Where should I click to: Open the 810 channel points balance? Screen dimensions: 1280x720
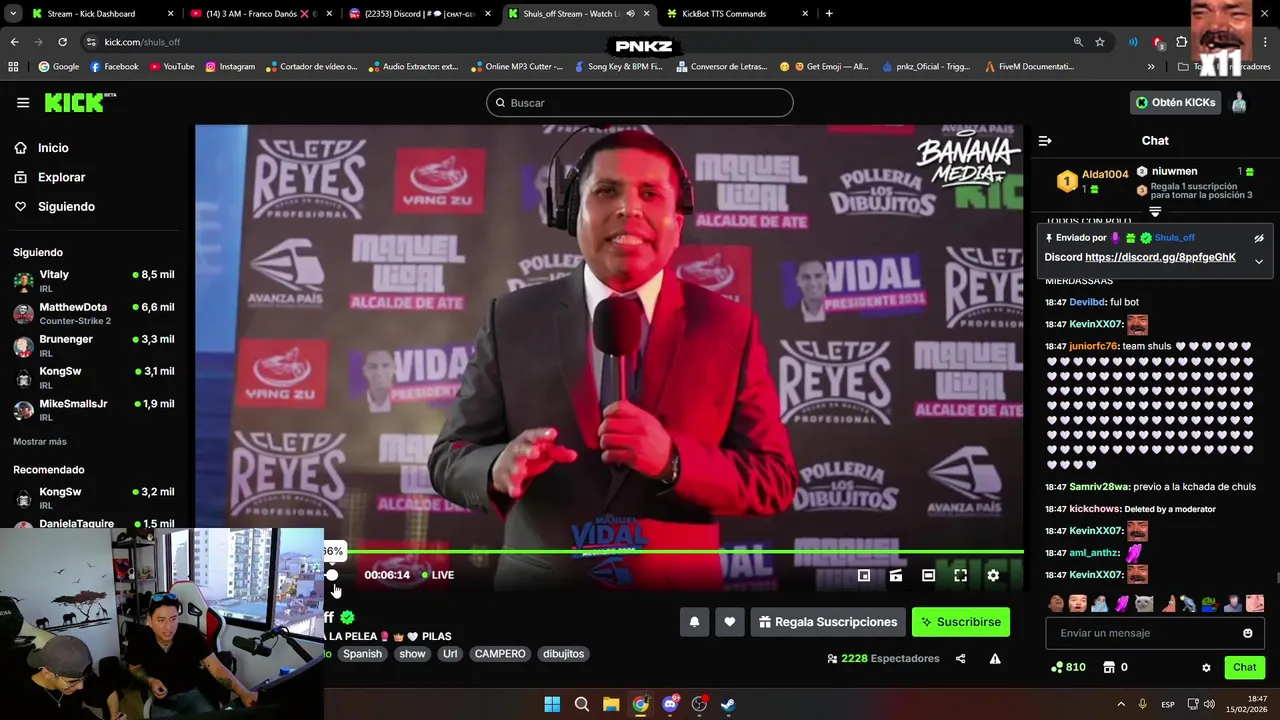pos(1068,667)
